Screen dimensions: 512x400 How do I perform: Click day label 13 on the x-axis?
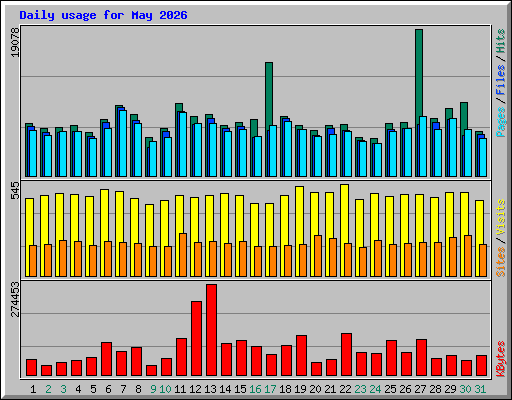click(x=210, y=389)
